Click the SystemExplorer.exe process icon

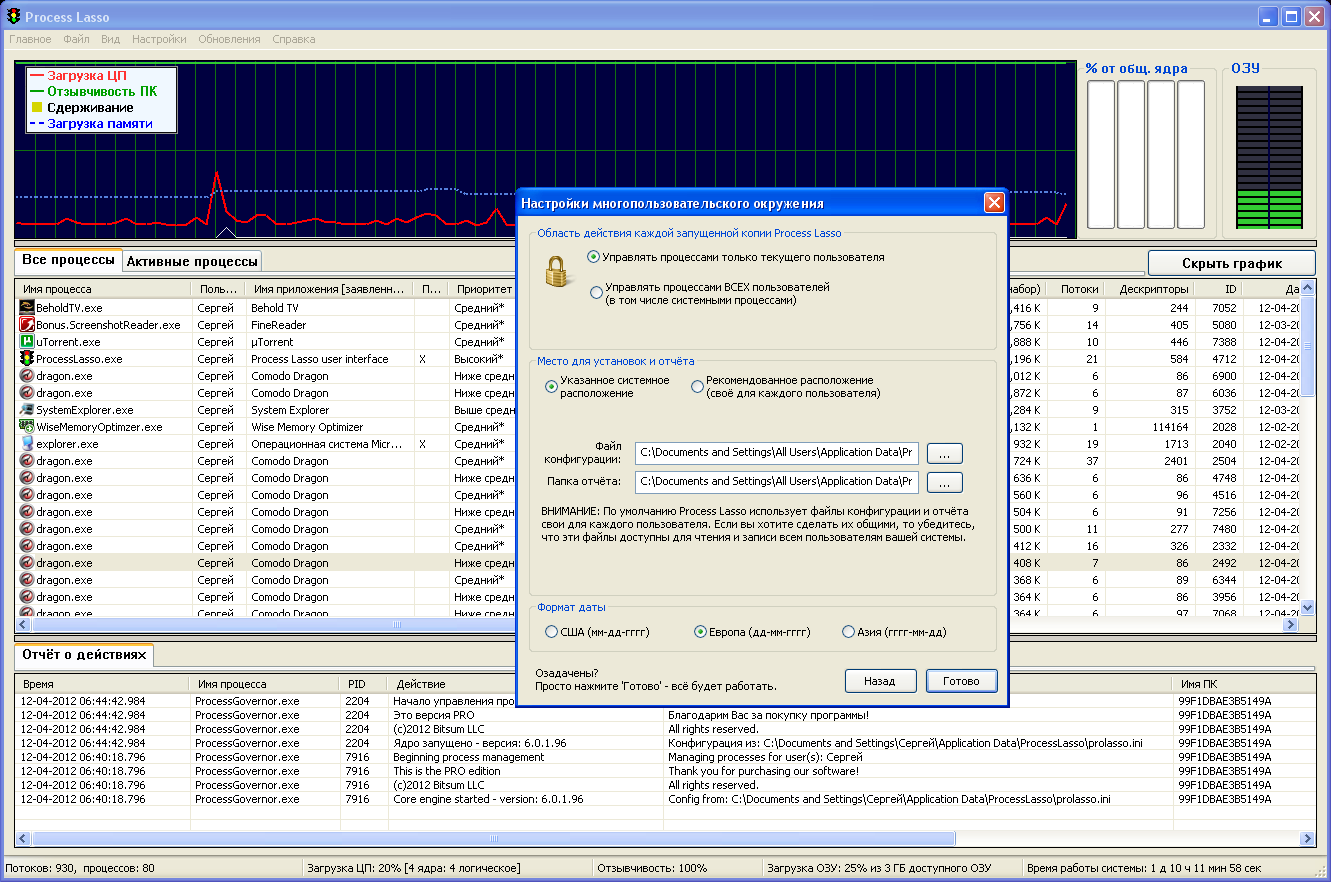[x=27, y=410]
